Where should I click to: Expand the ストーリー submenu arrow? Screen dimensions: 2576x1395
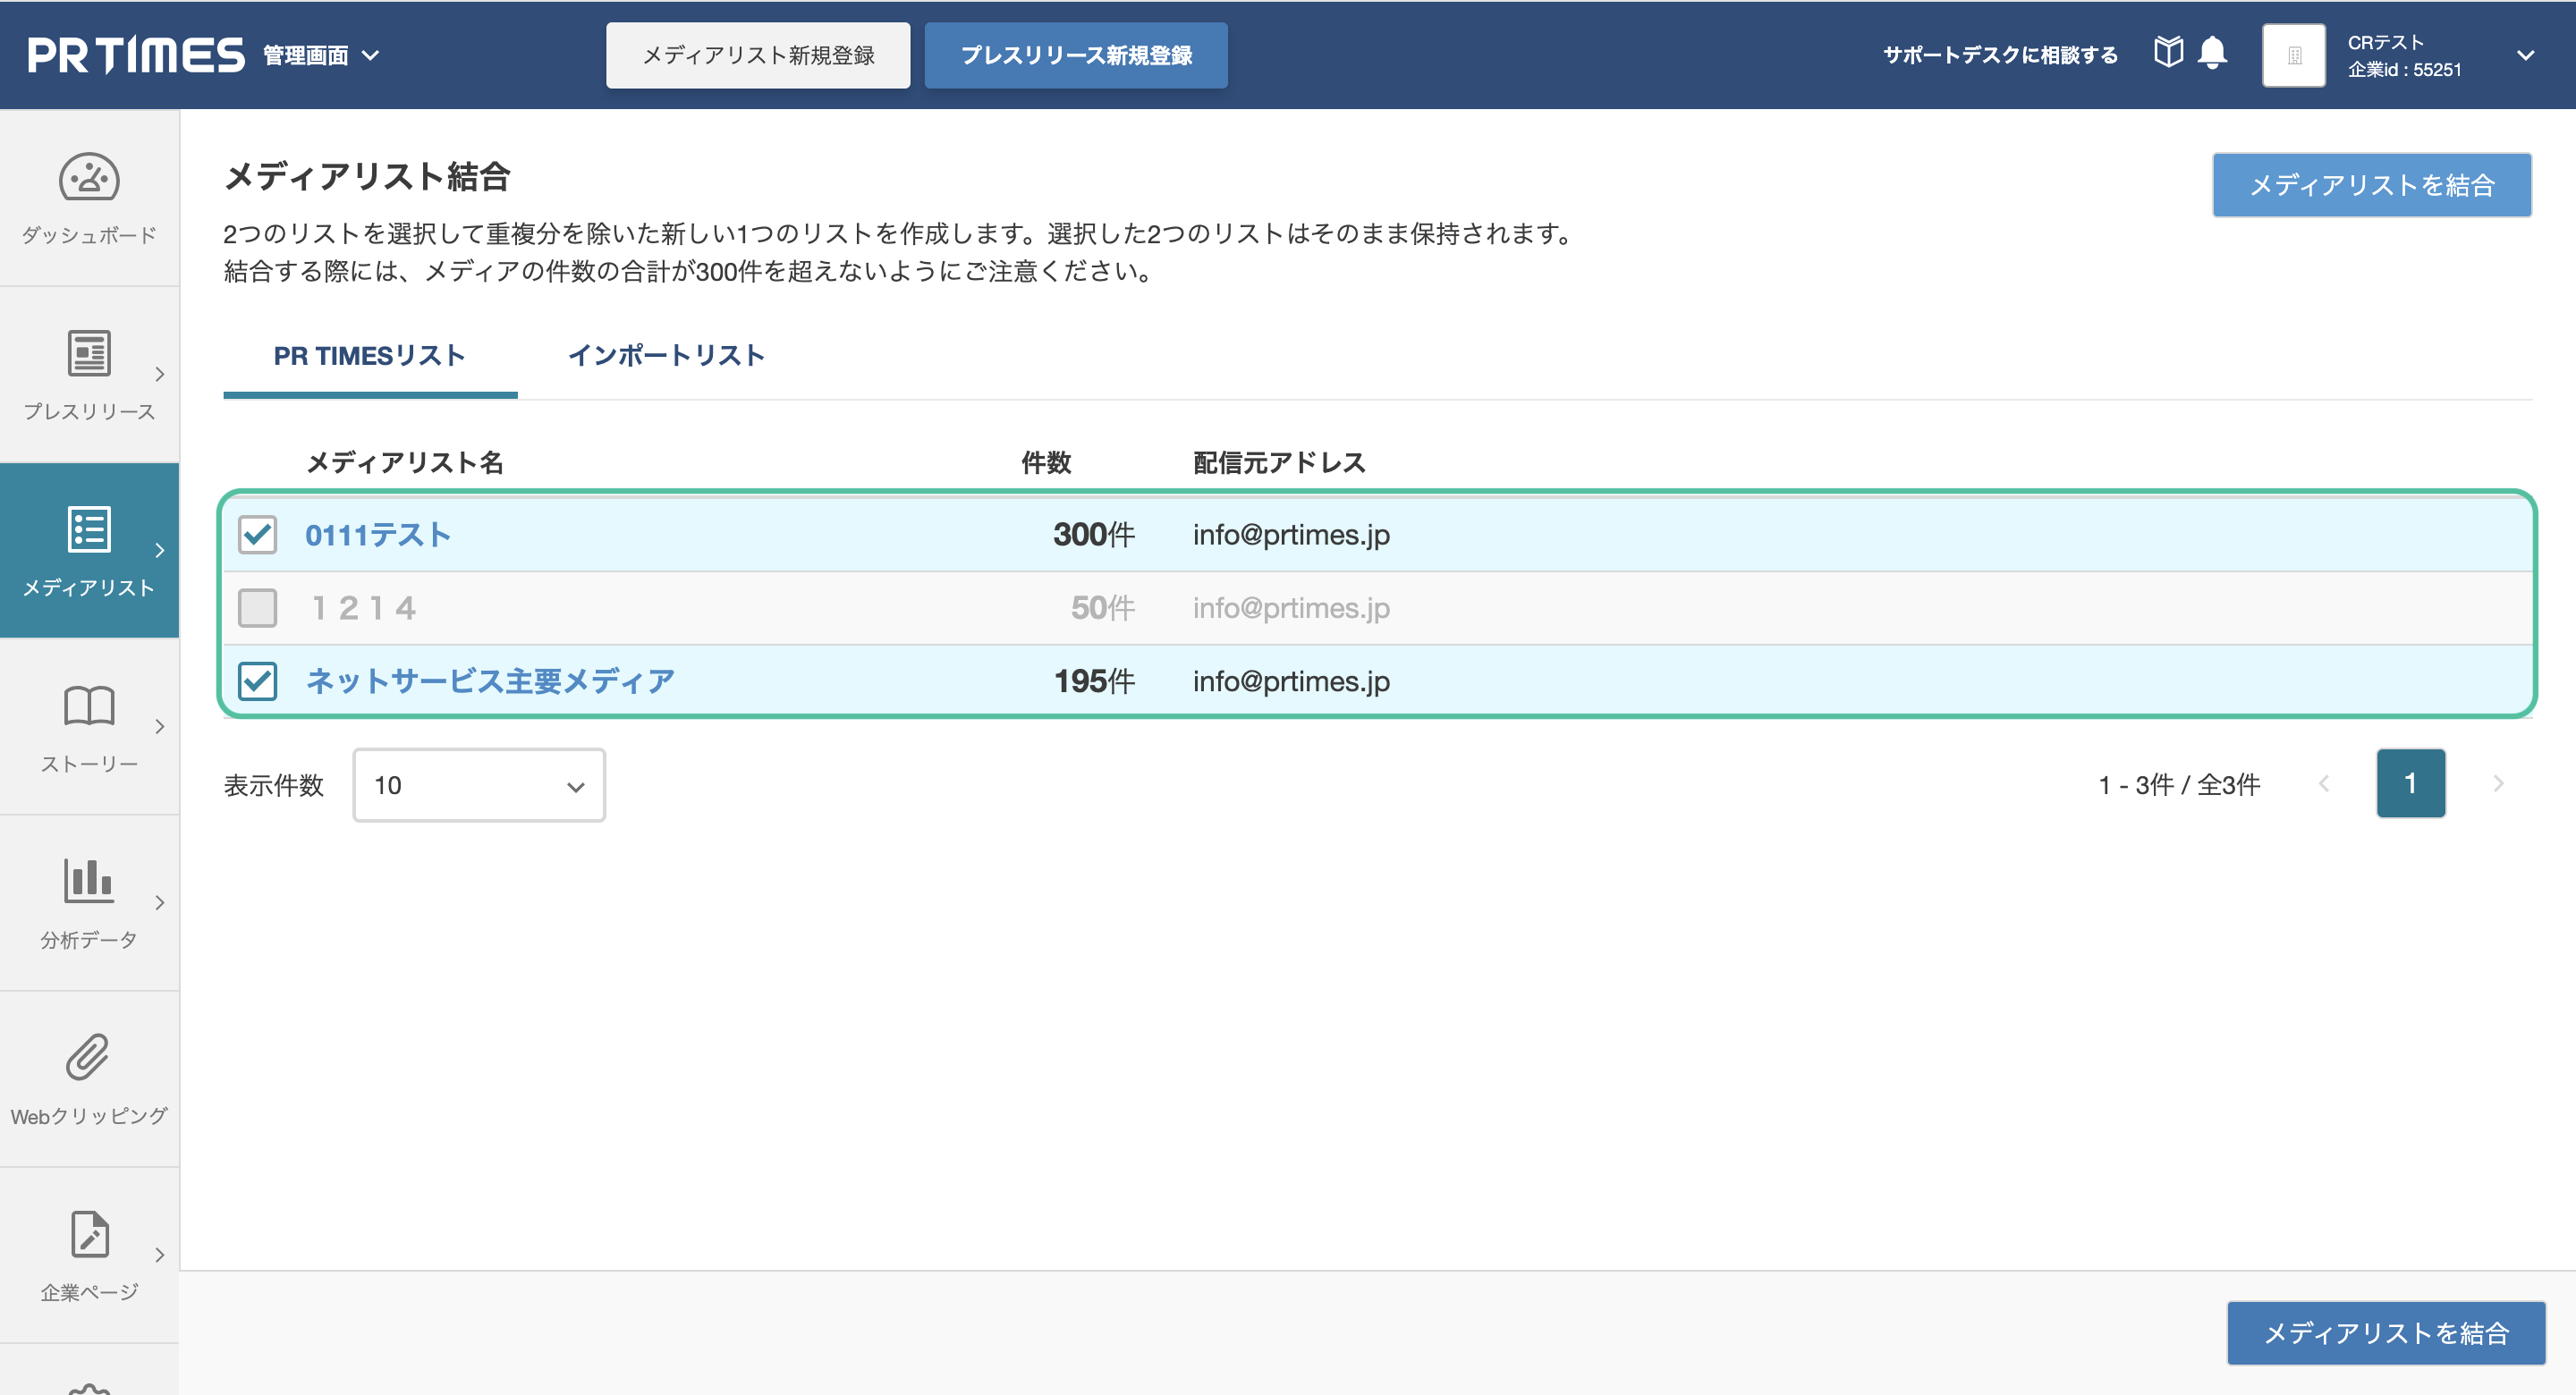(160, 726)
